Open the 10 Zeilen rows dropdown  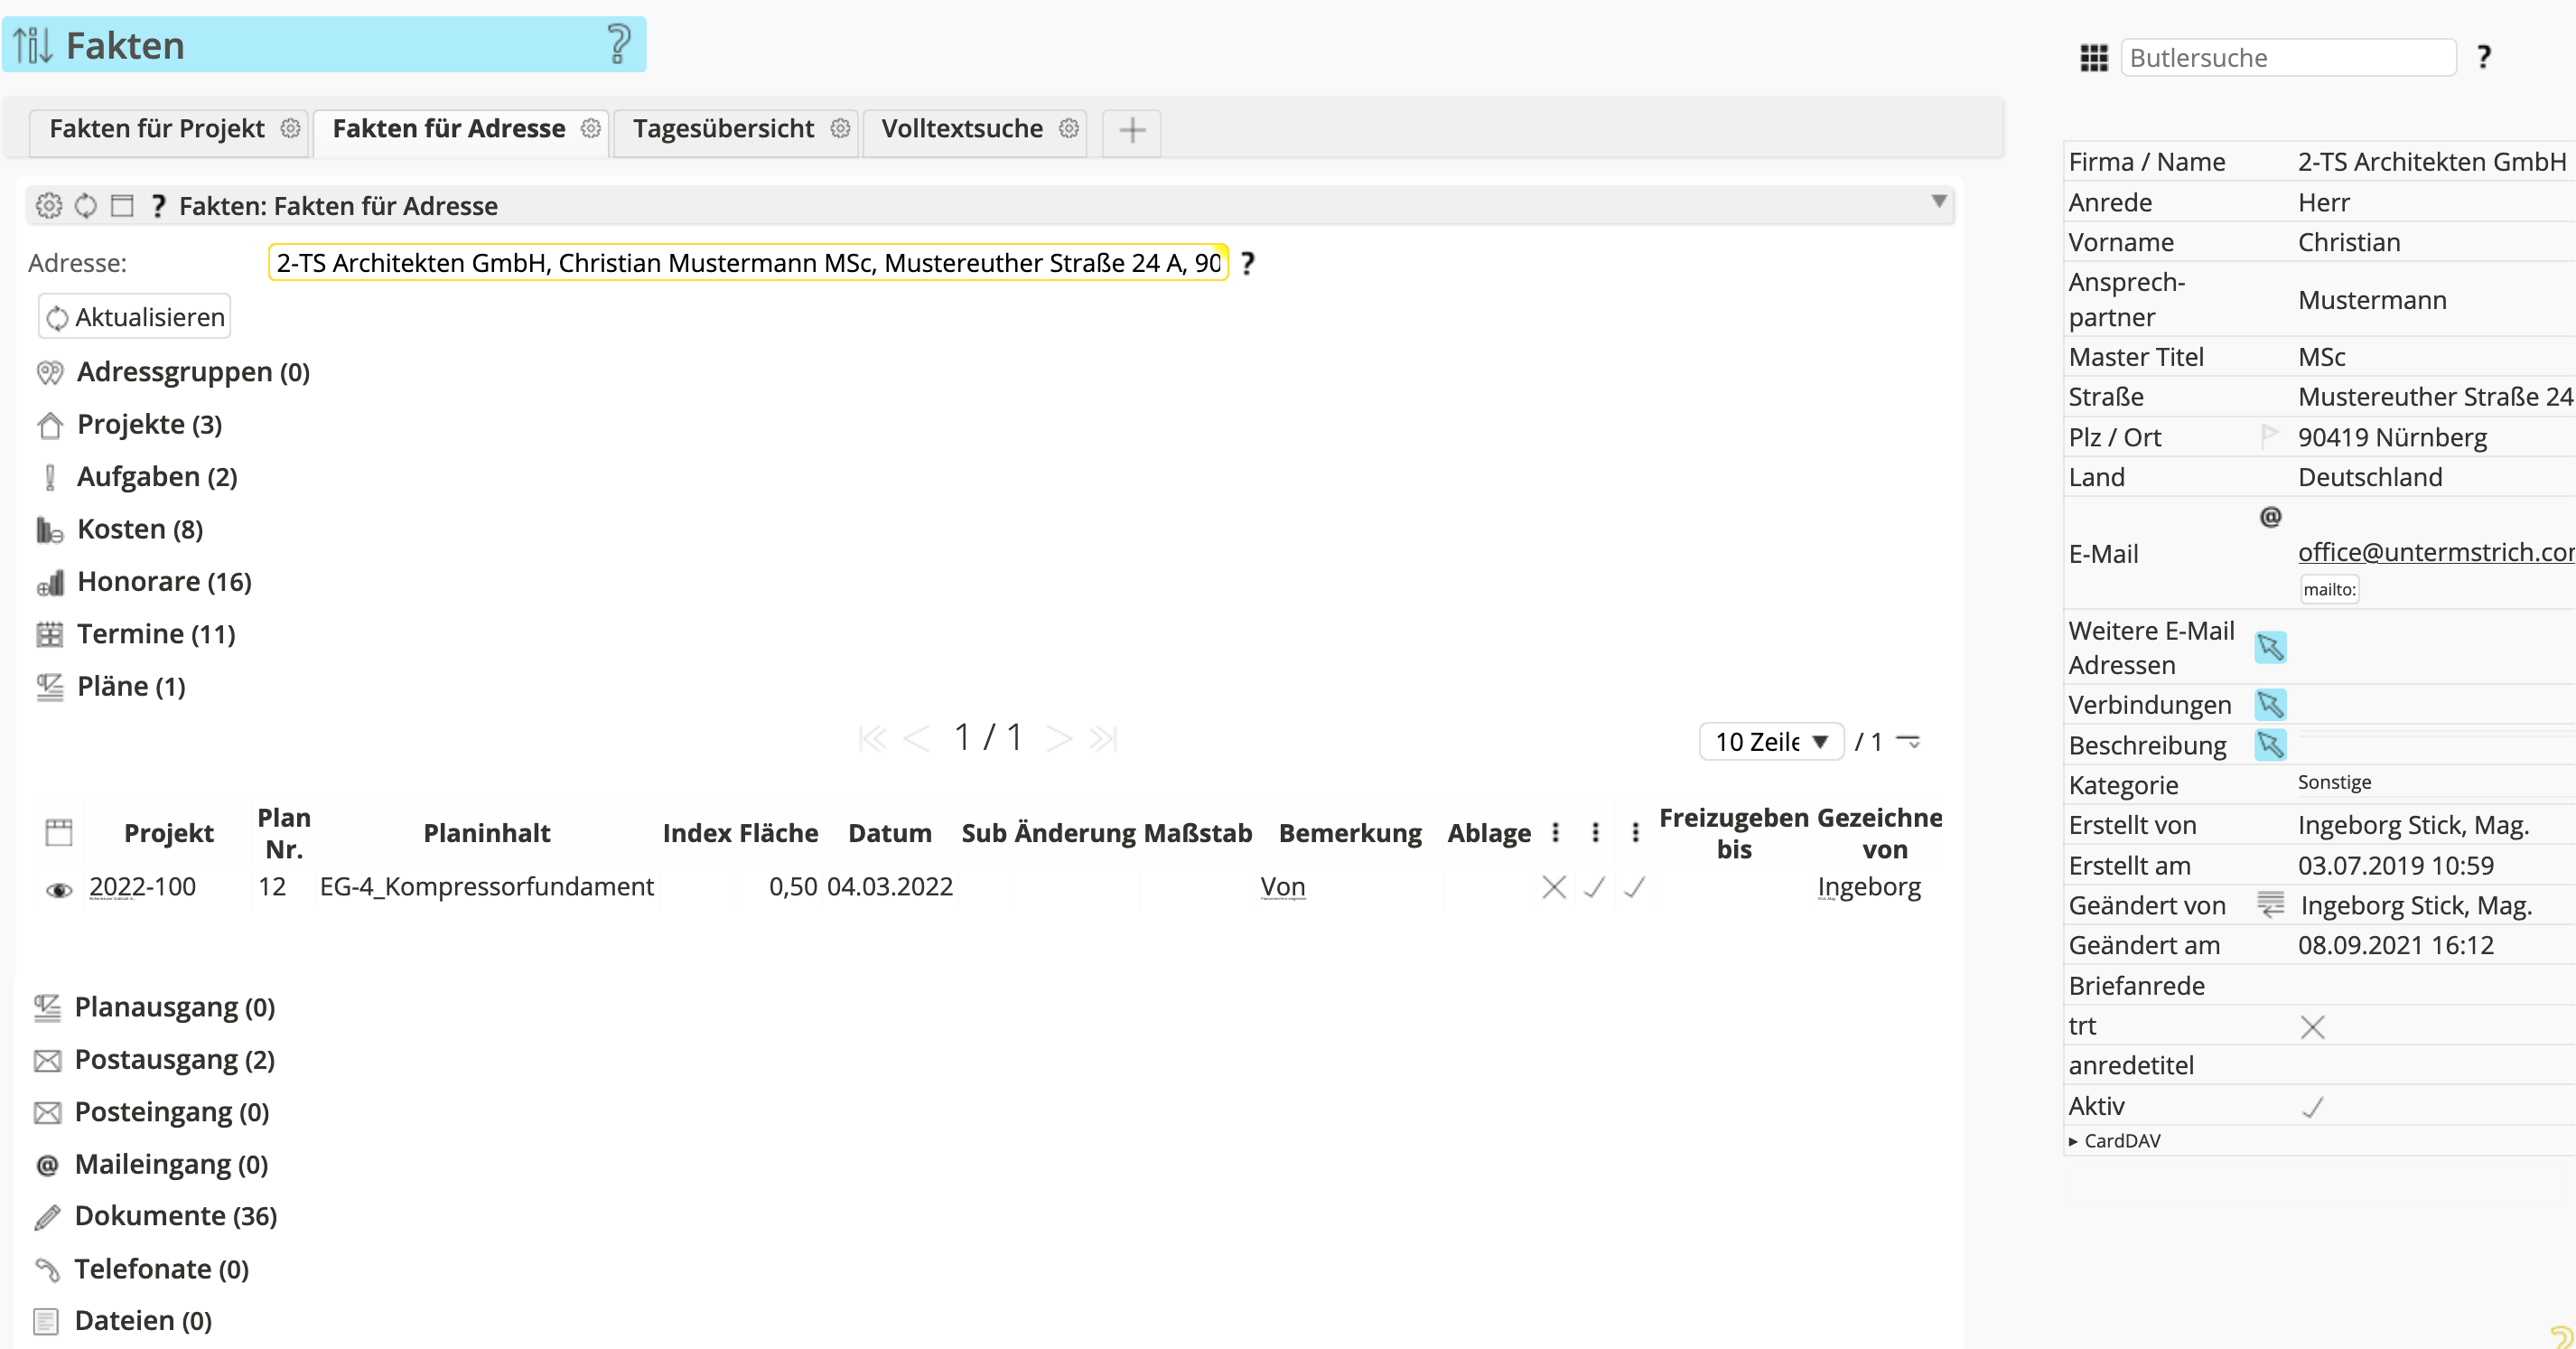[1770, 742]
